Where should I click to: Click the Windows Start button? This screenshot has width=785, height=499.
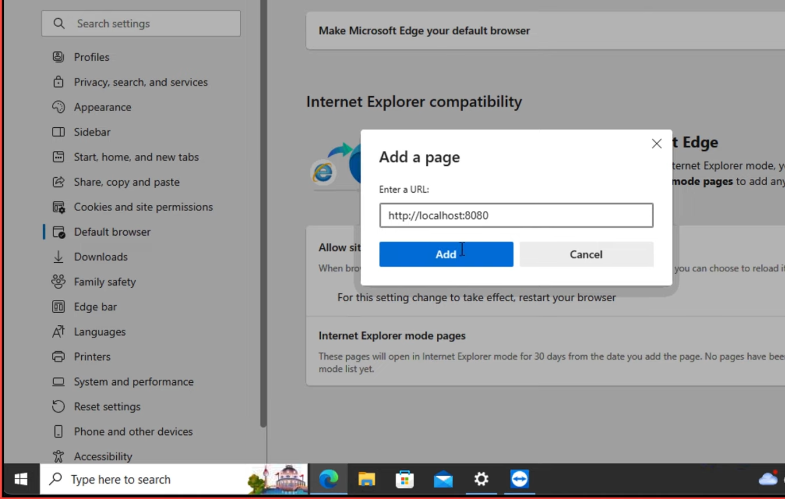point(21,479)
